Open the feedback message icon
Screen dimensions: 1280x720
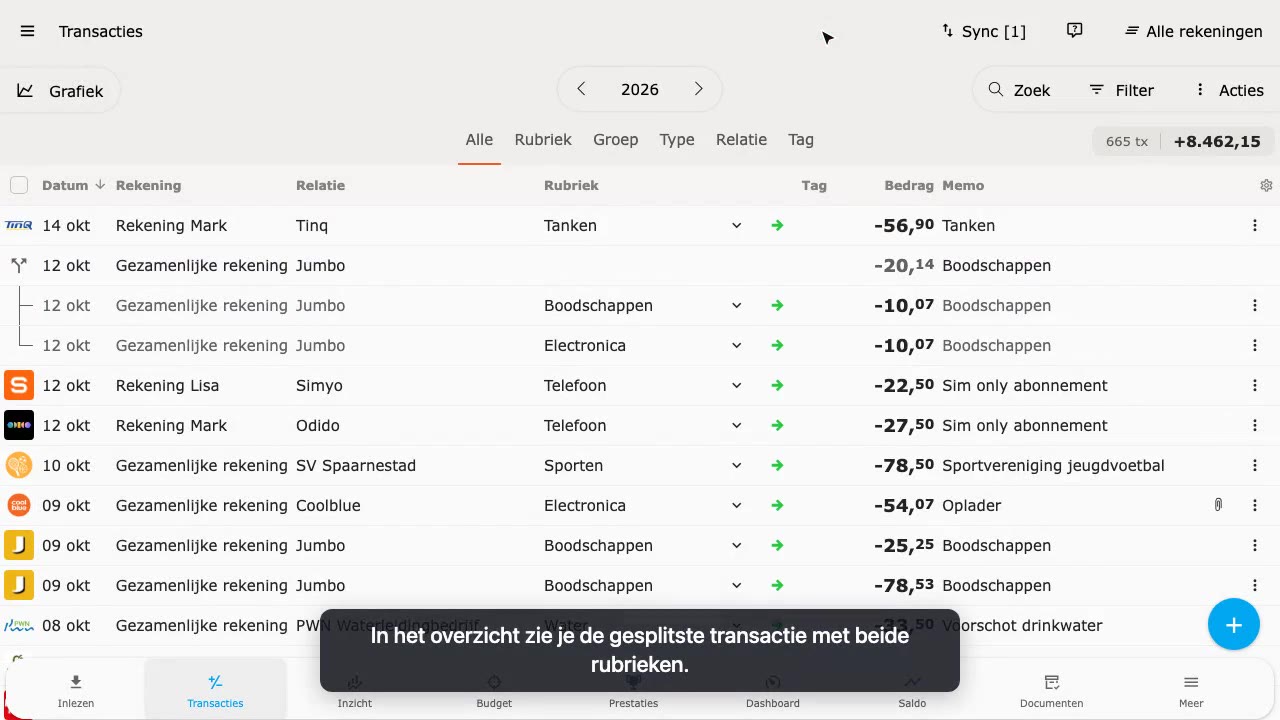(x=1075, y=31)
